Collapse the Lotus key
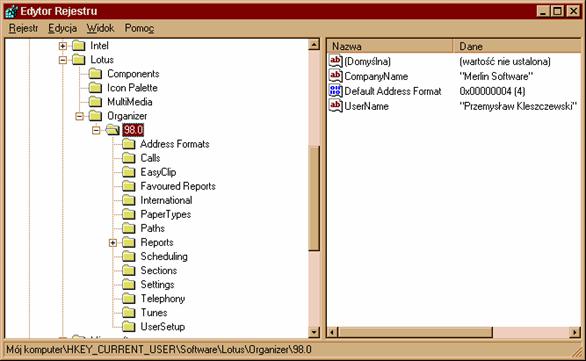Image resolution: width=586 pixels, height=361 pixels. pyautogui.click(x=63, y=60)
